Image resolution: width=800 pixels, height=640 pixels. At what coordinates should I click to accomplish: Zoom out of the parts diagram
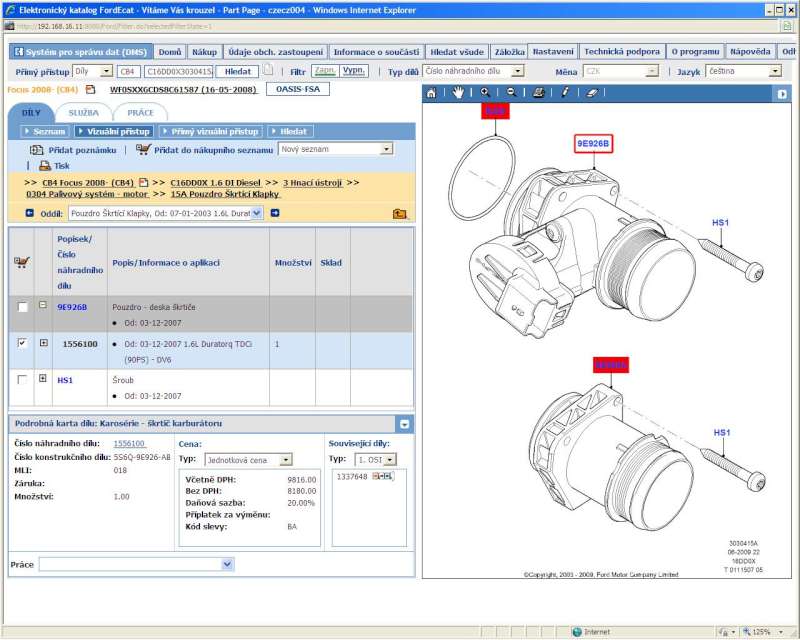(x=511, y=93)
